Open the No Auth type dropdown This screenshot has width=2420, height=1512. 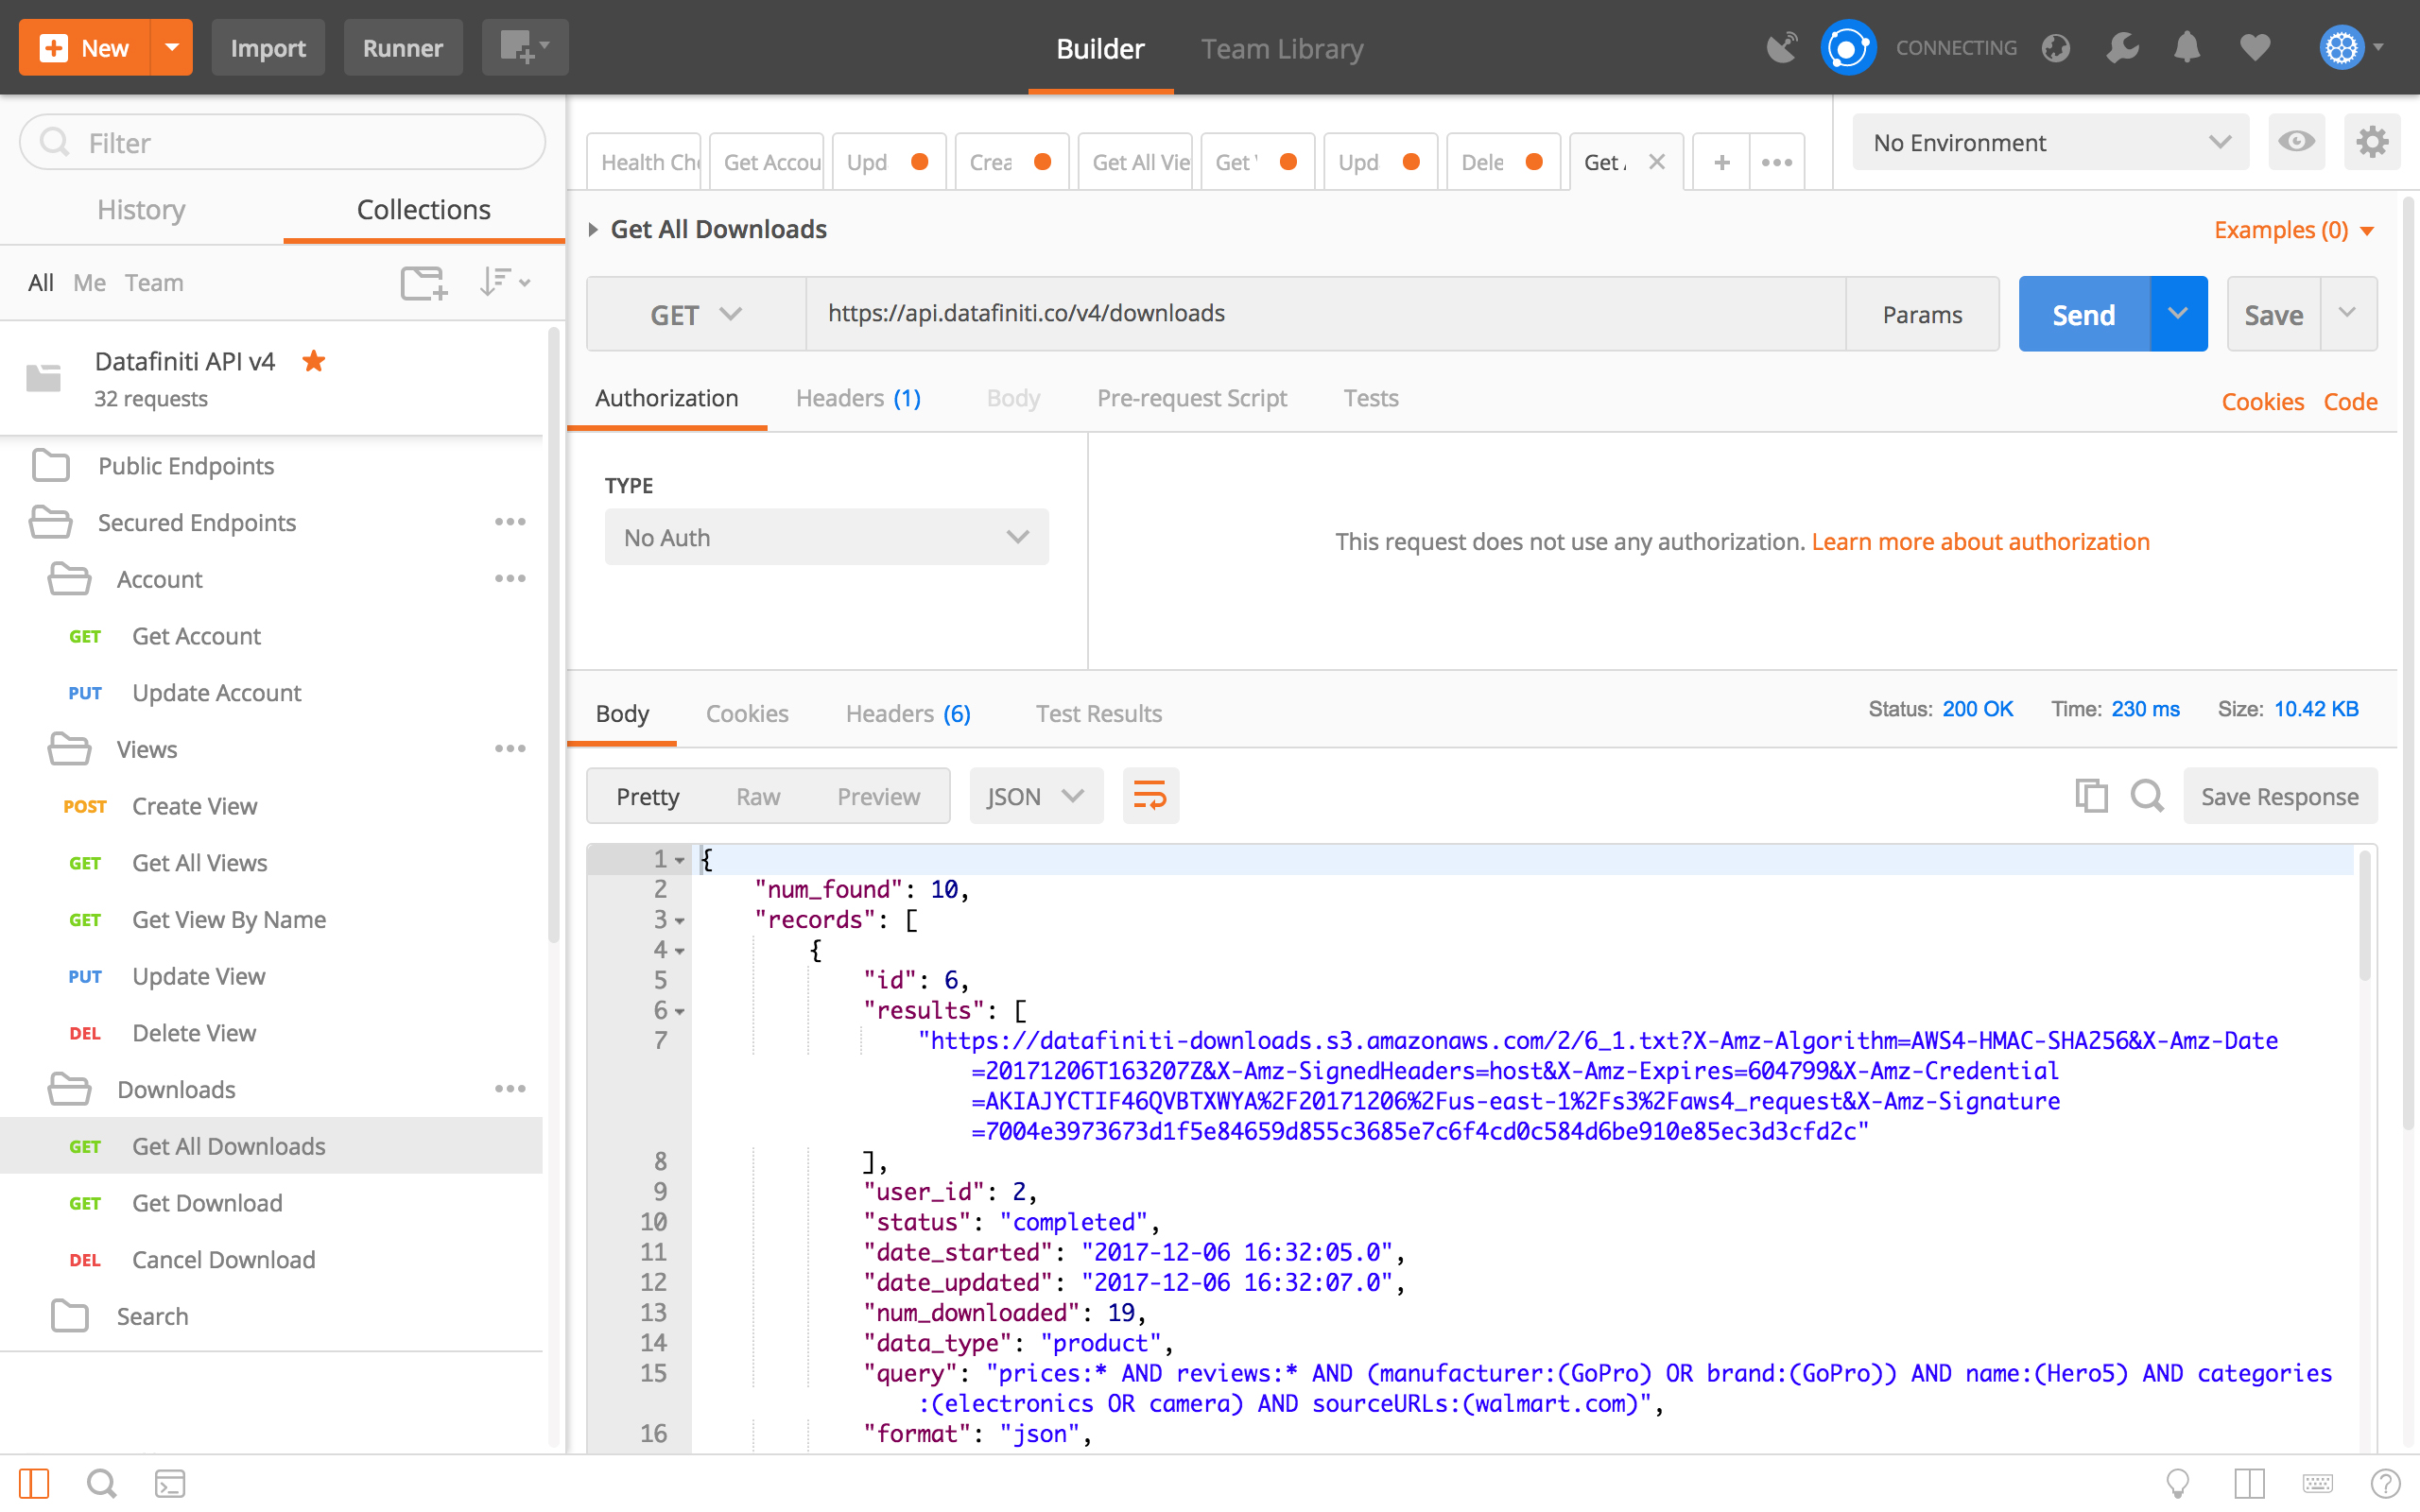pos(826,537)
